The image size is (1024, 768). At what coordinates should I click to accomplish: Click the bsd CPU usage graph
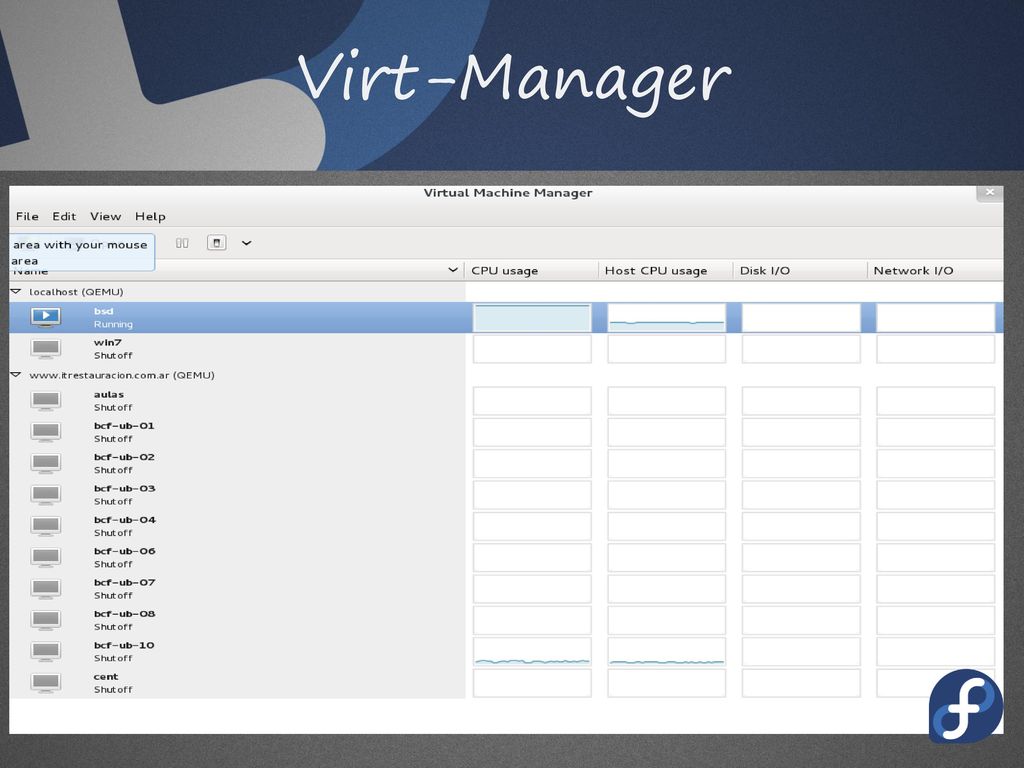click(532, 317)
